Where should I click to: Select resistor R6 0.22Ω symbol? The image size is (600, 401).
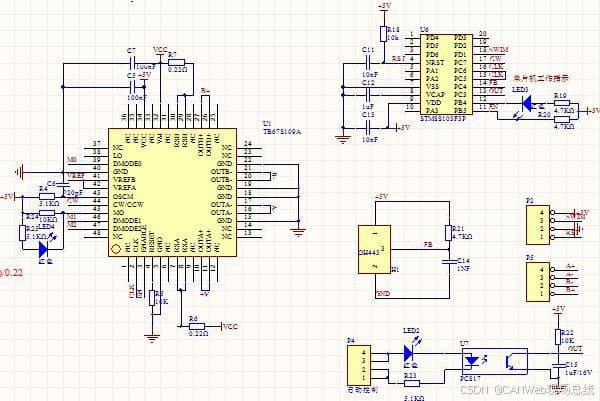coord(197,326)
